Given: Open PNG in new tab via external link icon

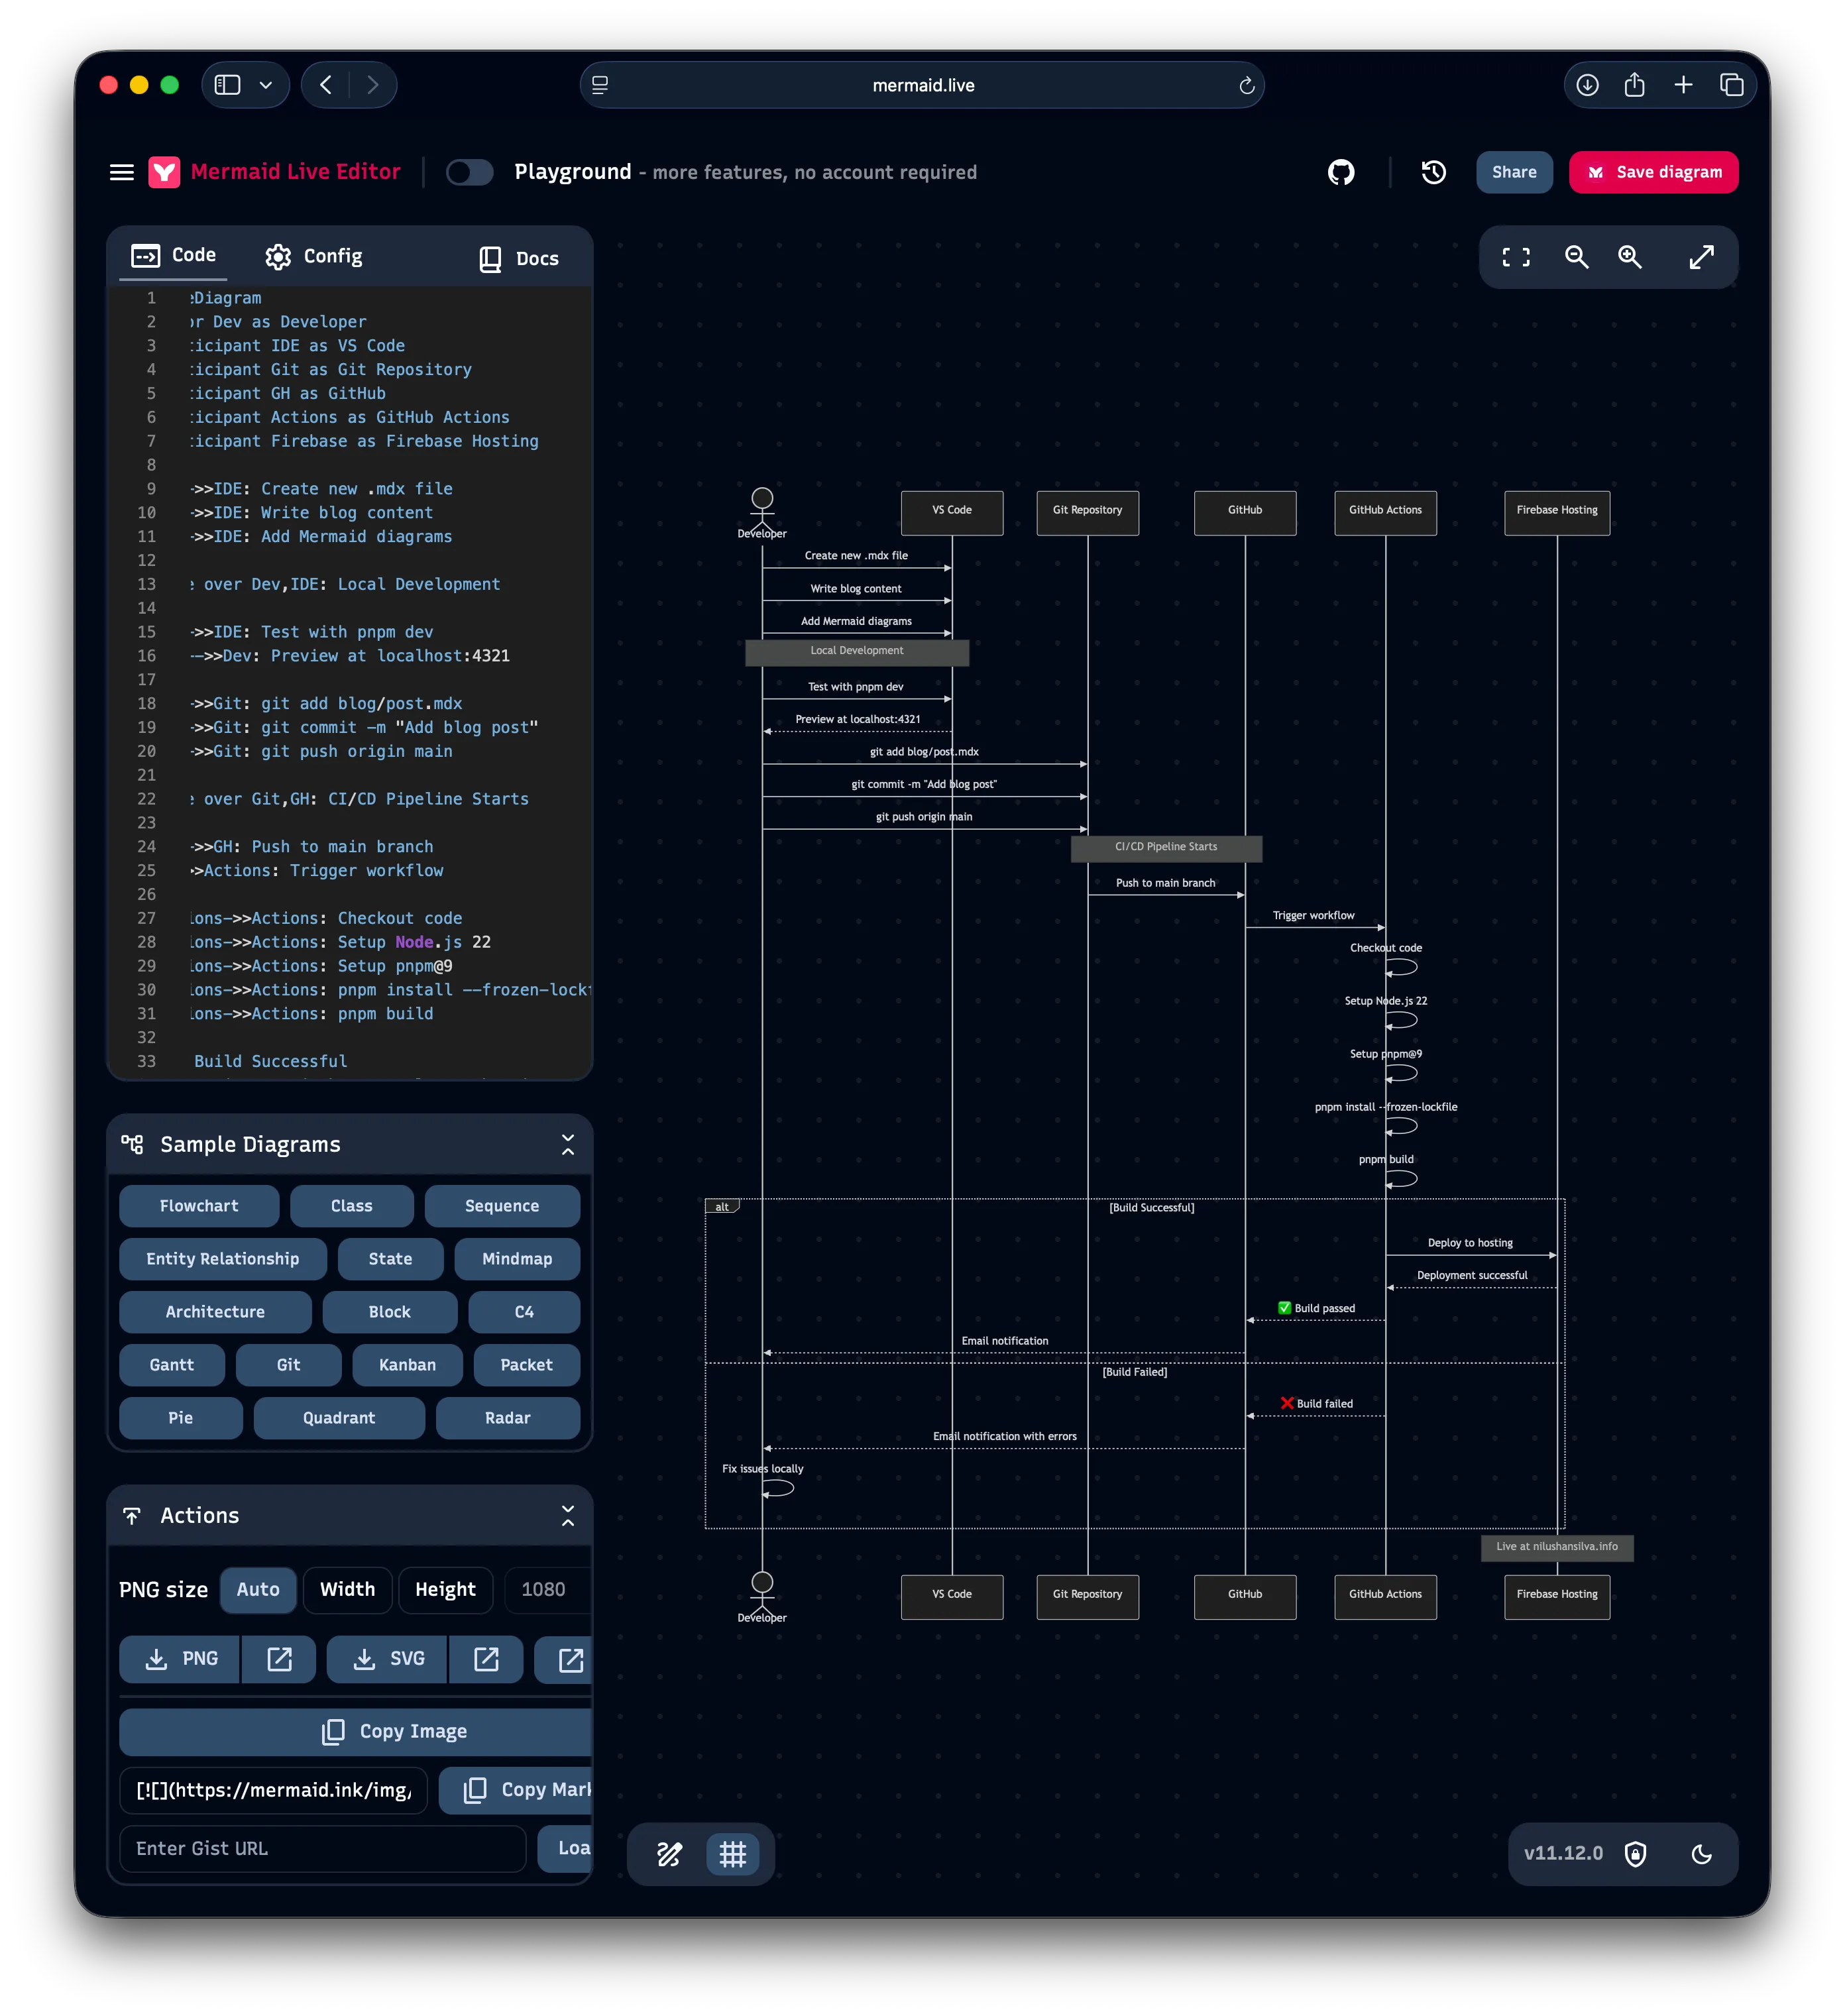Looking at the screenshot, I should (x=279, y=1659).
